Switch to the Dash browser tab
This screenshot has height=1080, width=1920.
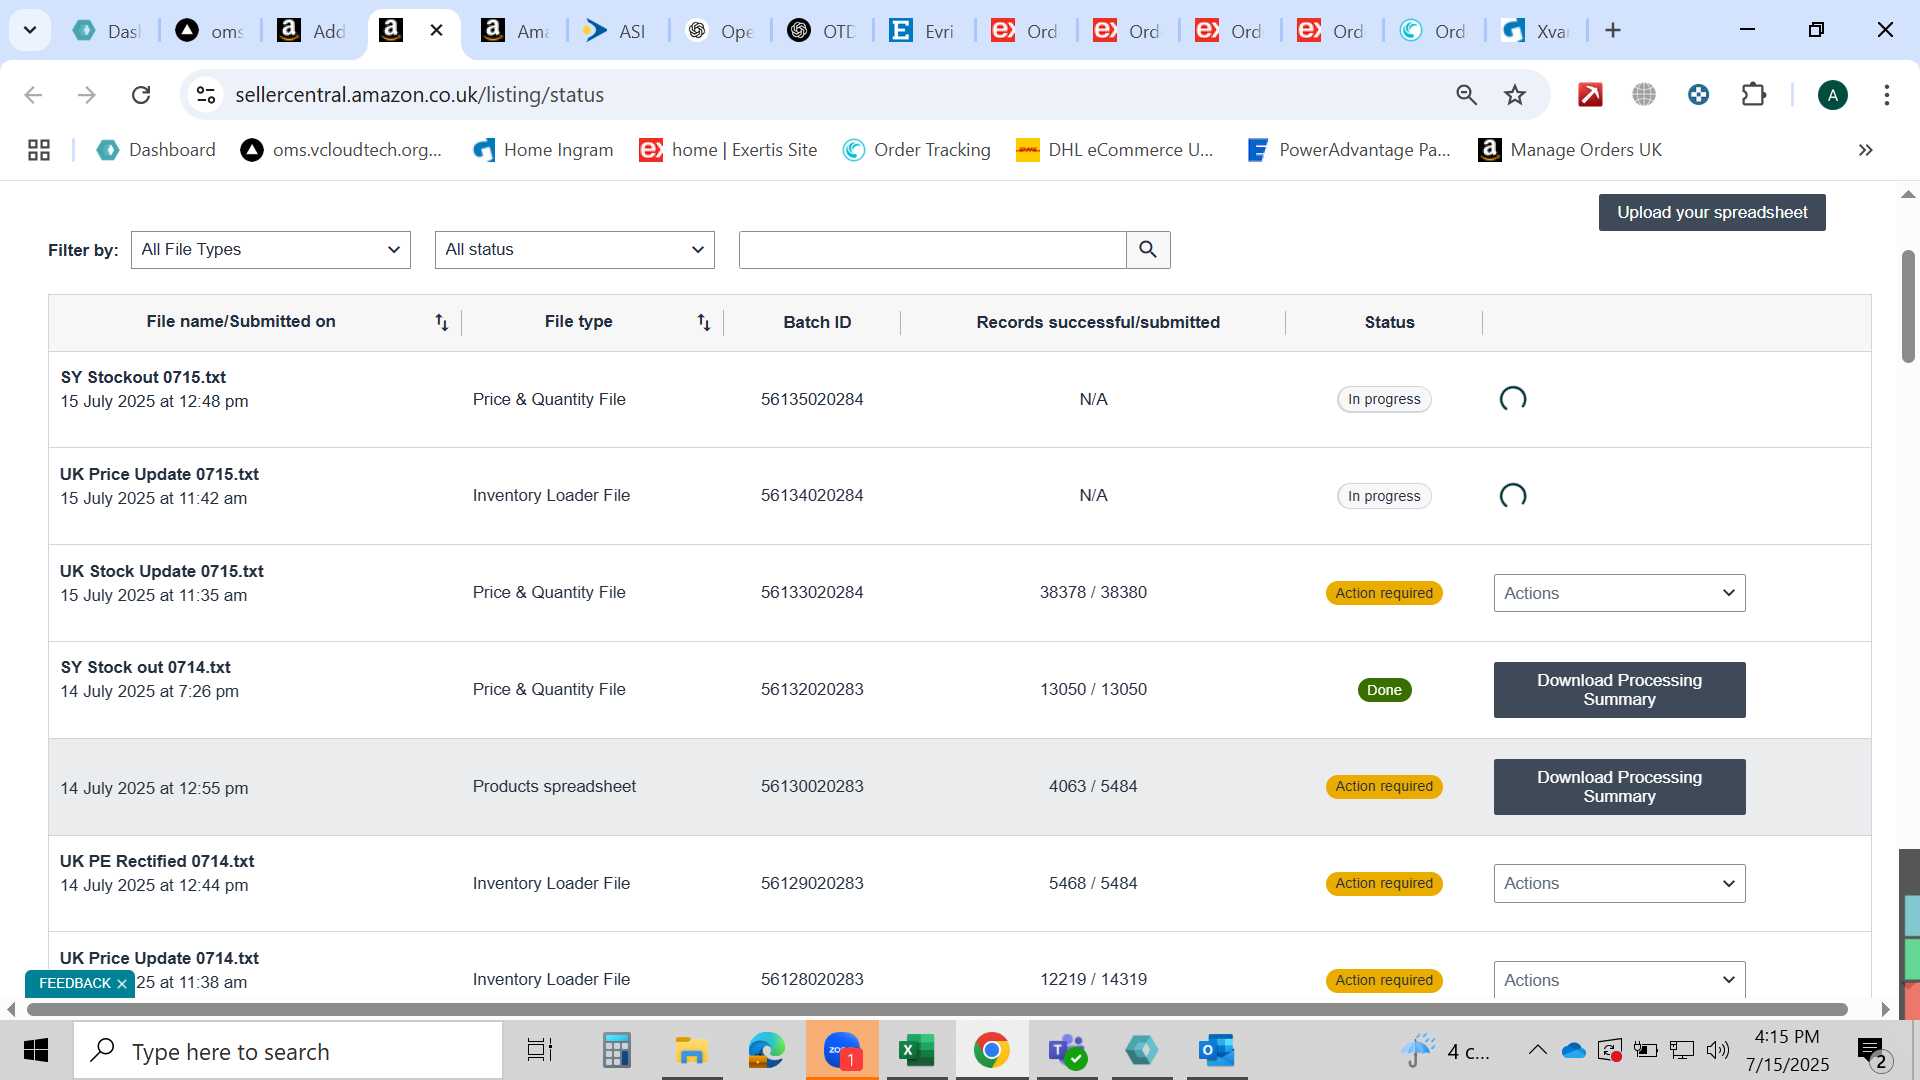[106, 31]
